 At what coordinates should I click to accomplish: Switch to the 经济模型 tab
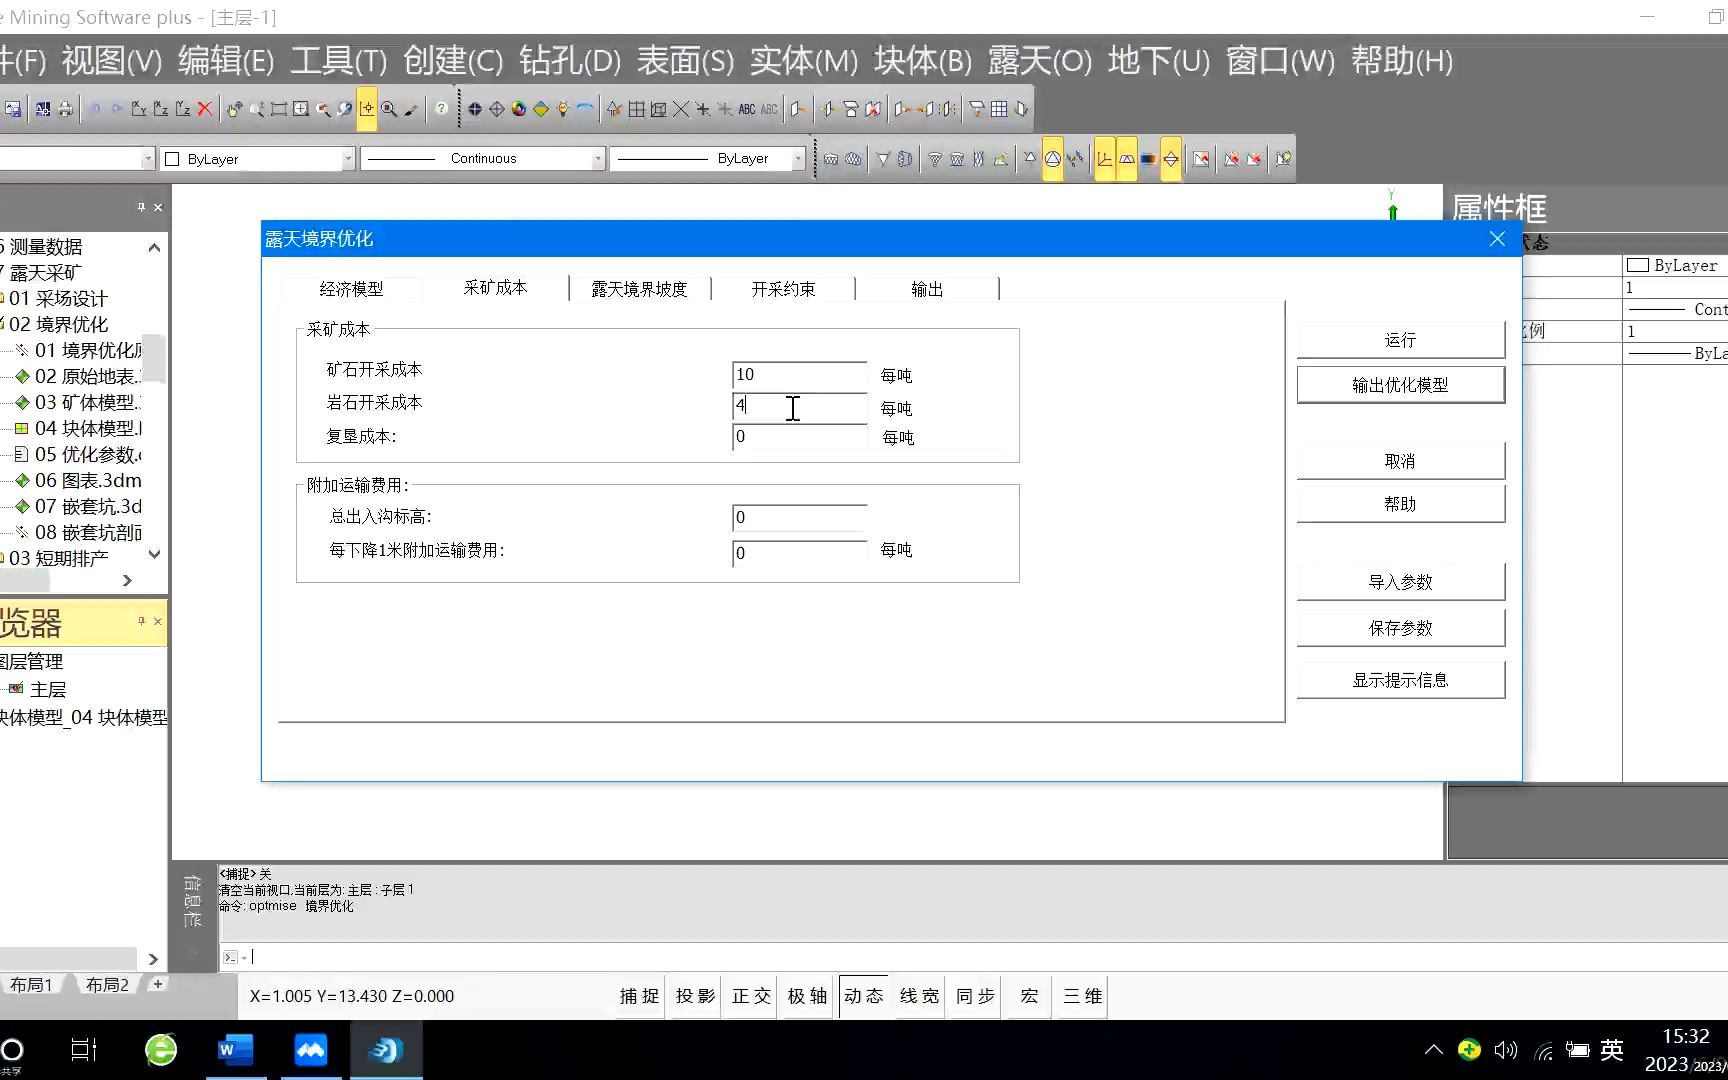tap(351, 289)
